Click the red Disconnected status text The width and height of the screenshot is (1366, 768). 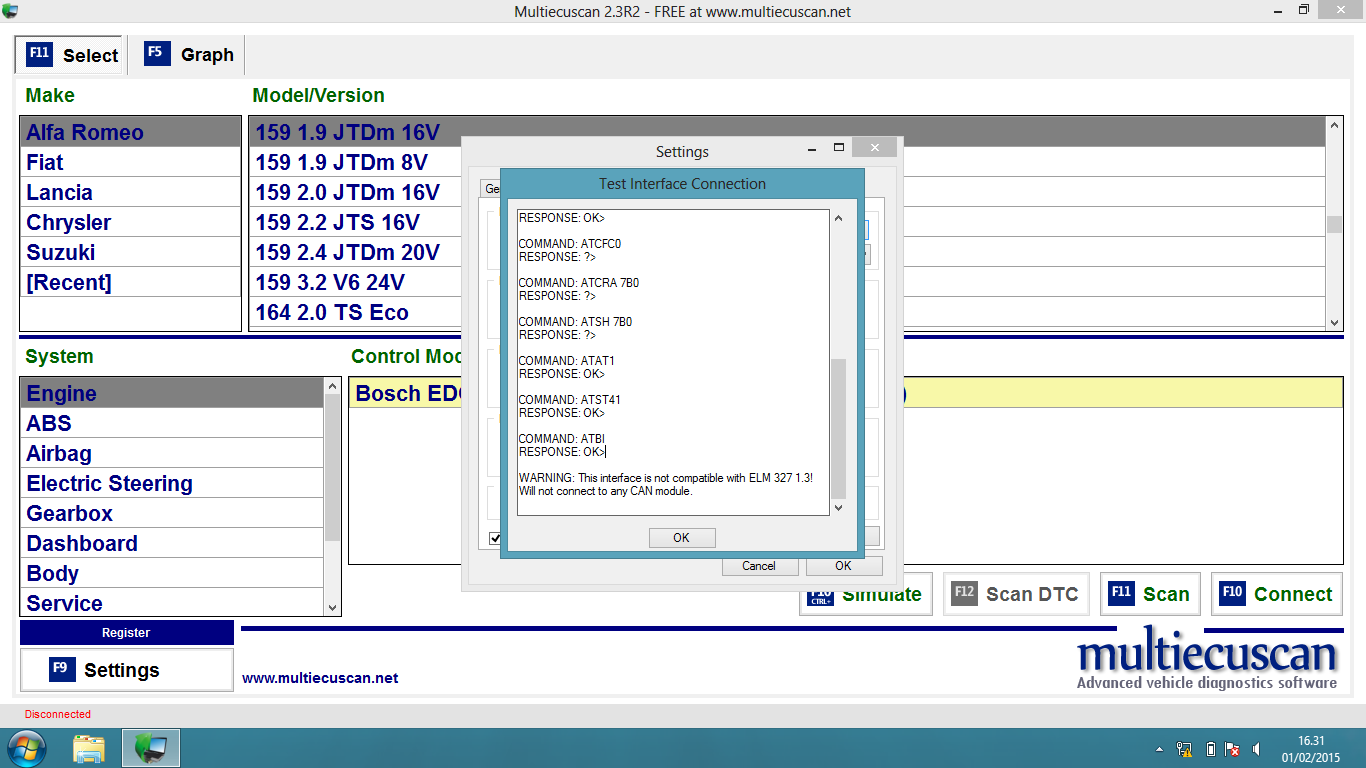58,714
